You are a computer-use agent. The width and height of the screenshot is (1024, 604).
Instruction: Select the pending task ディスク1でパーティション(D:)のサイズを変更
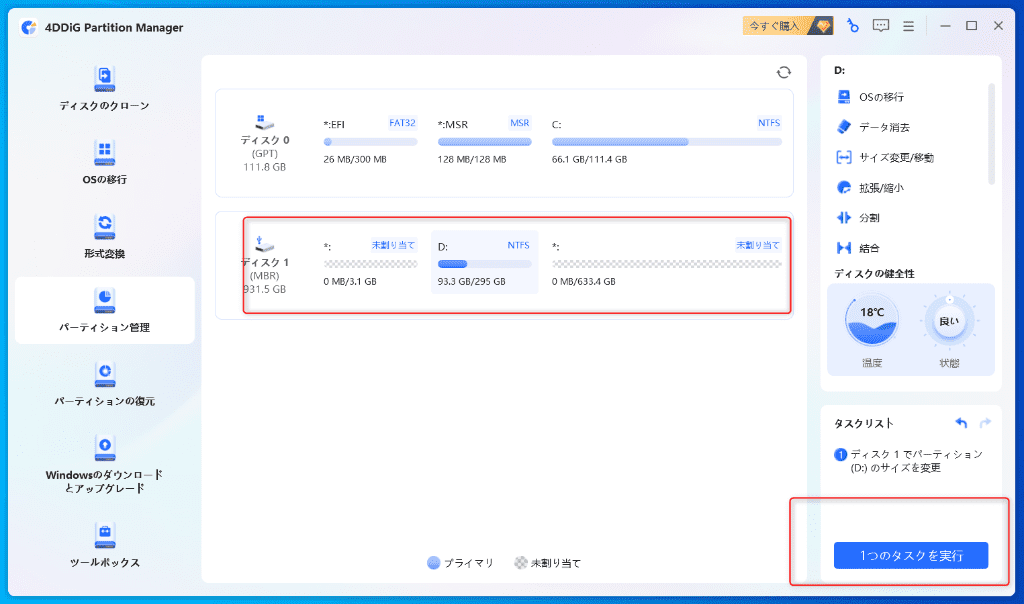point(909,460)
